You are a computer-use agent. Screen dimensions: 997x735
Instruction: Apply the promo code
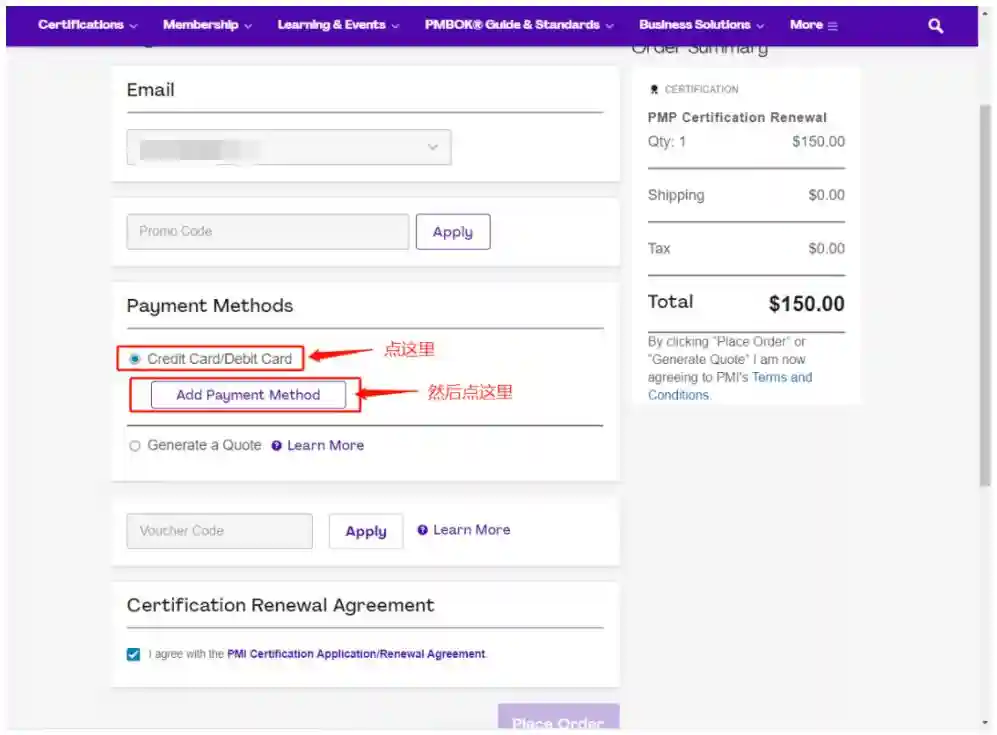[x=452, y=232]
